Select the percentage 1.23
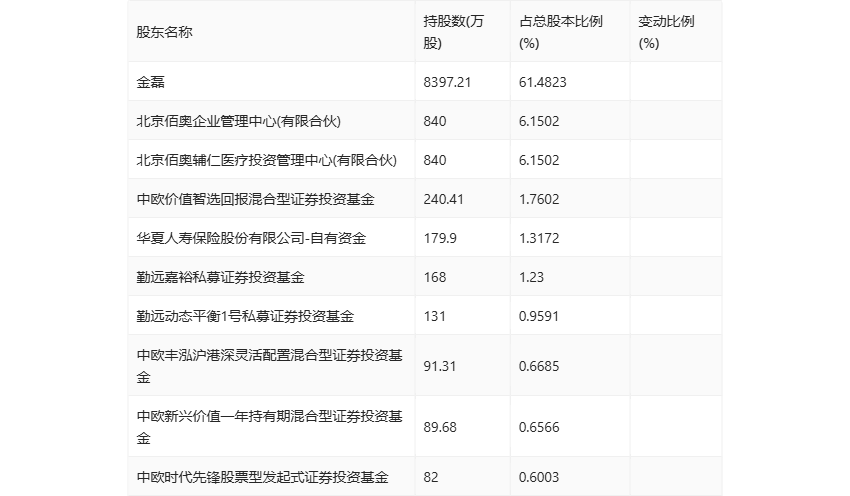 (531, 277)
